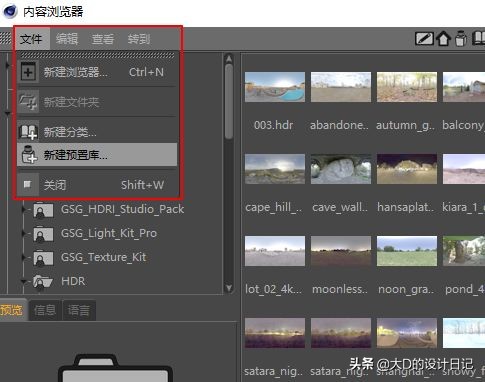The image size is (485, 382).
Task: Select the noon_gra.. HDR thumbnail
Action: pos(407,251)
